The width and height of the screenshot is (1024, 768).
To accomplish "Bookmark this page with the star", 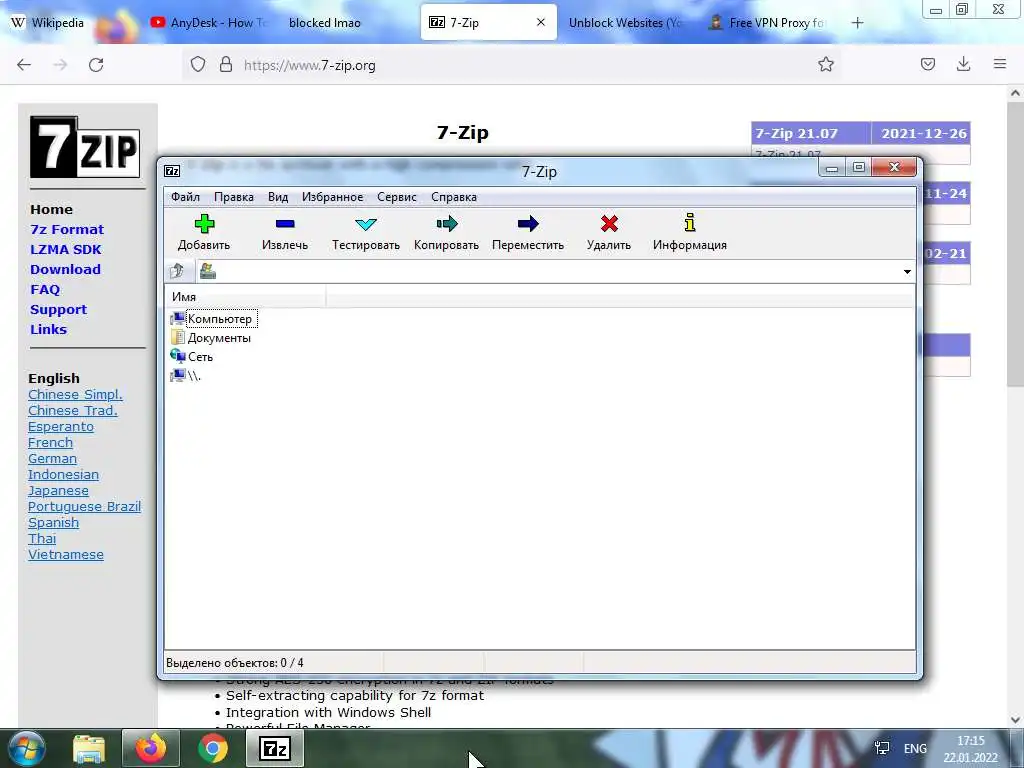I will [825, 64].
